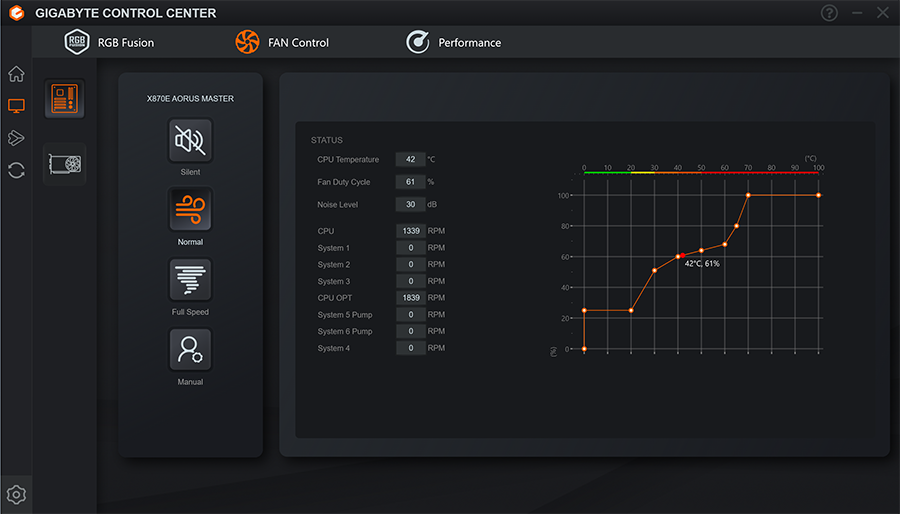Select the motherboard device icon
This screenshot has width=900, height=514.
[65, 99]
